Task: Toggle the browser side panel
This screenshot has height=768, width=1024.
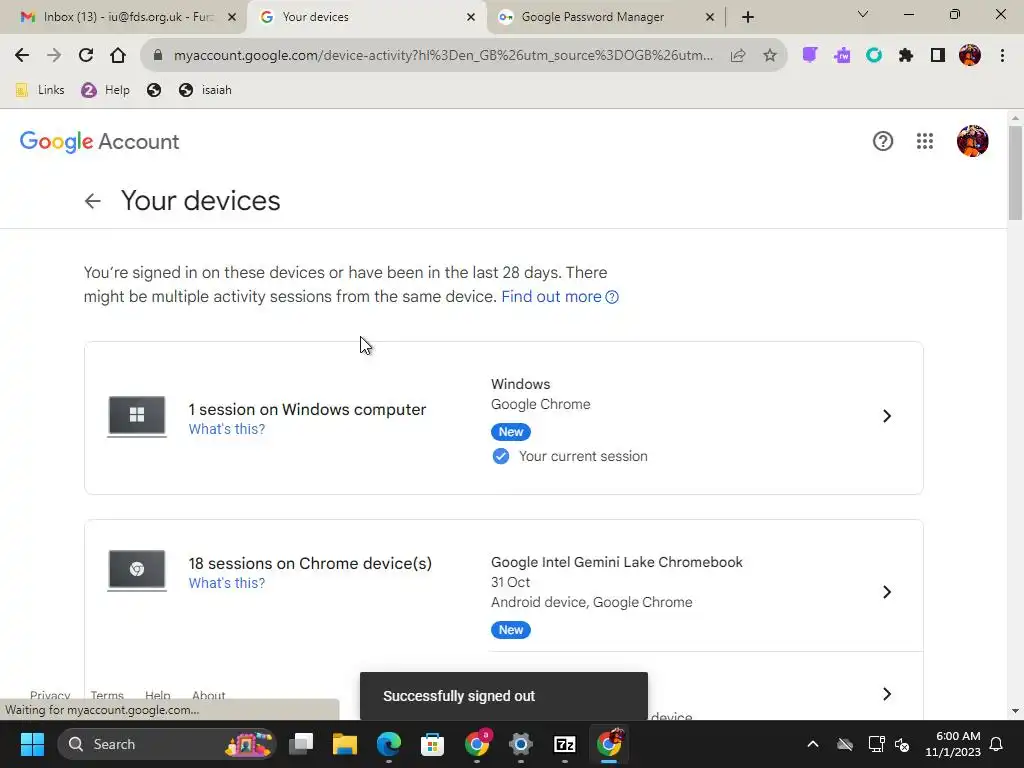Action: point(938,56)
